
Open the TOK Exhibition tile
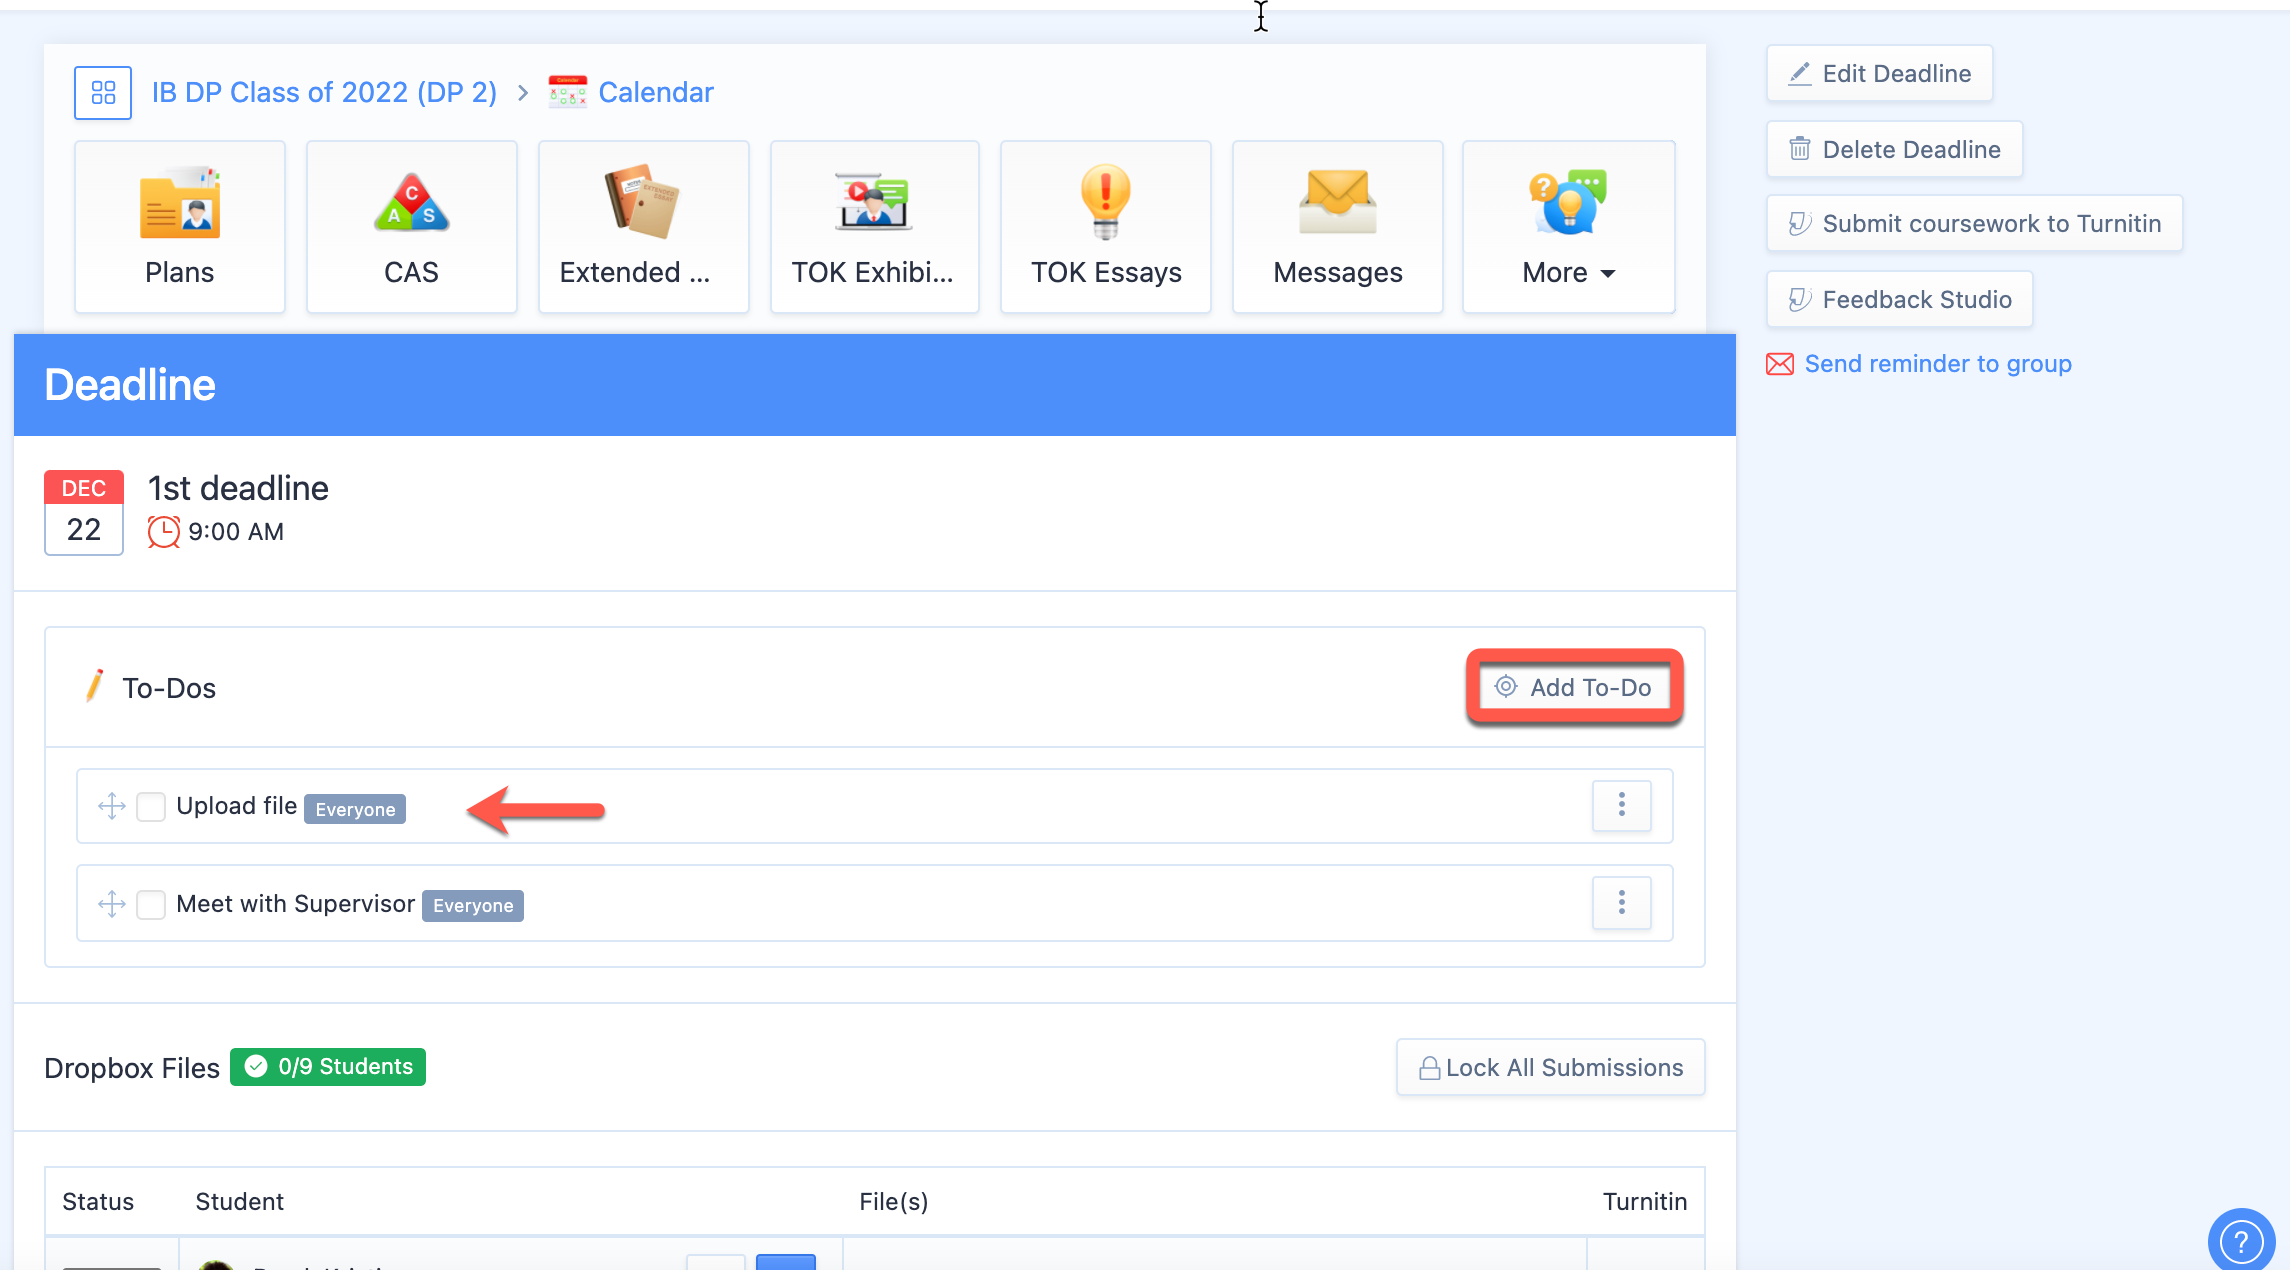point(875,227)
